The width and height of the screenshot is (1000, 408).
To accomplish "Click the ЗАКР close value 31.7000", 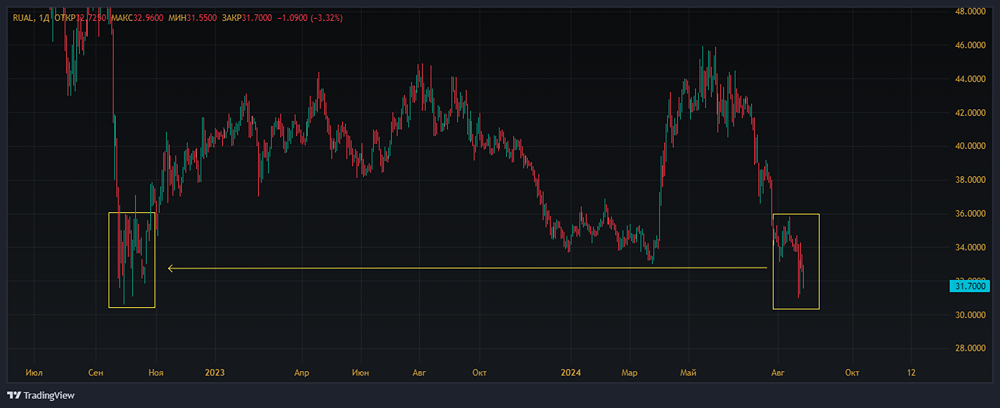I will [x=258, y=18].
